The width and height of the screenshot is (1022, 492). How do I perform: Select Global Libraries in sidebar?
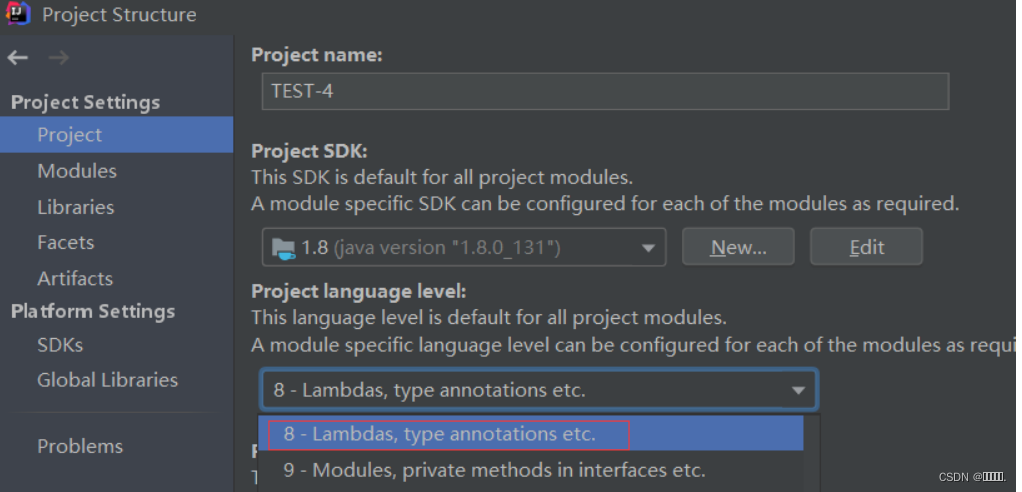coord(107,380)
